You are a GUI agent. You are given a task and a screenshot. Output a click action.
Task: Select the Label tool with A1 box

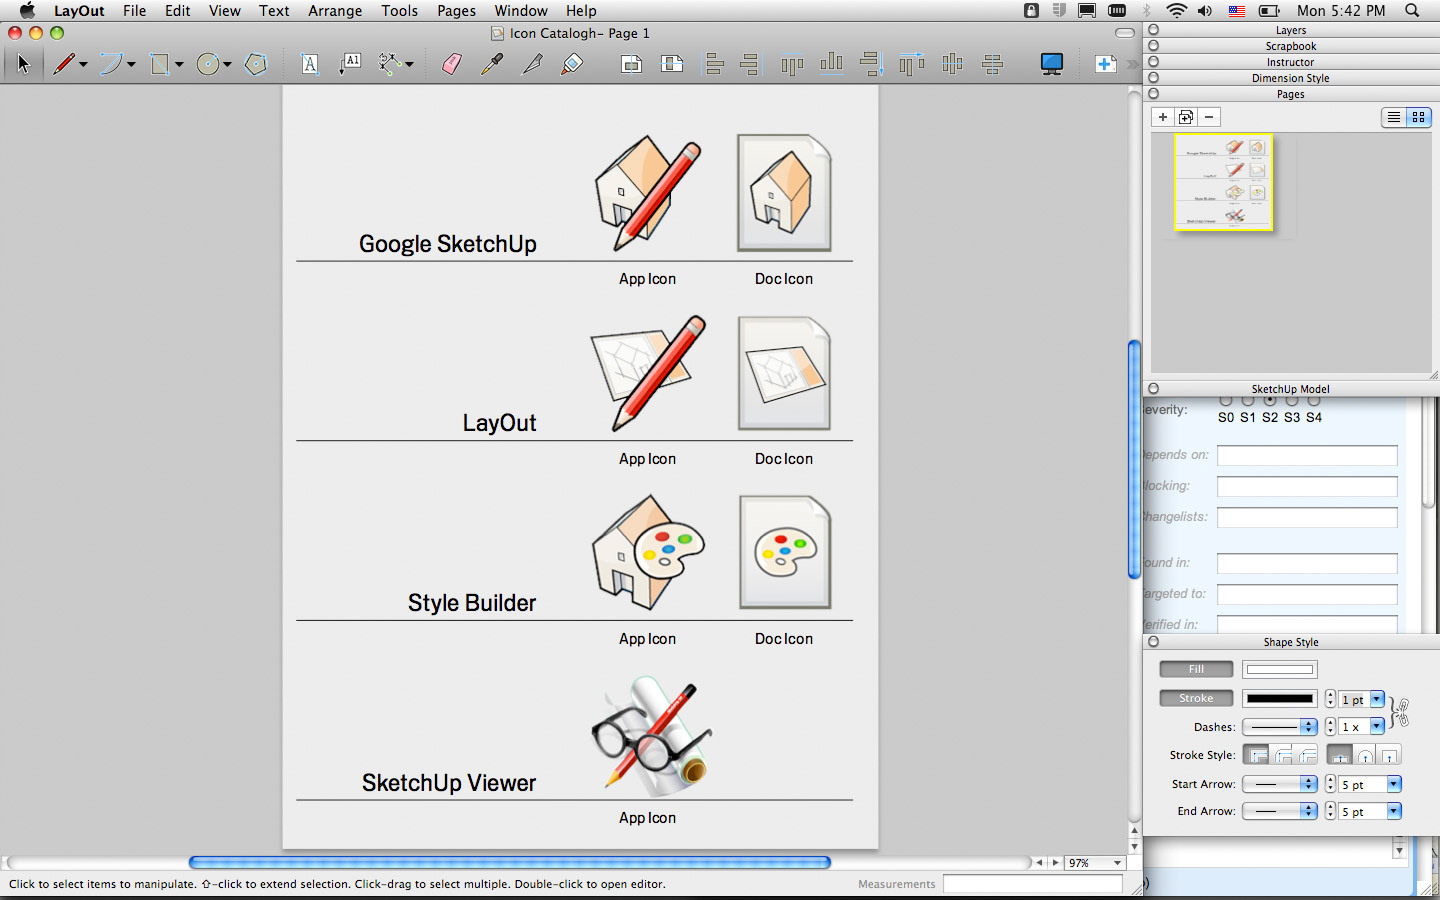(x=350, y=64)
